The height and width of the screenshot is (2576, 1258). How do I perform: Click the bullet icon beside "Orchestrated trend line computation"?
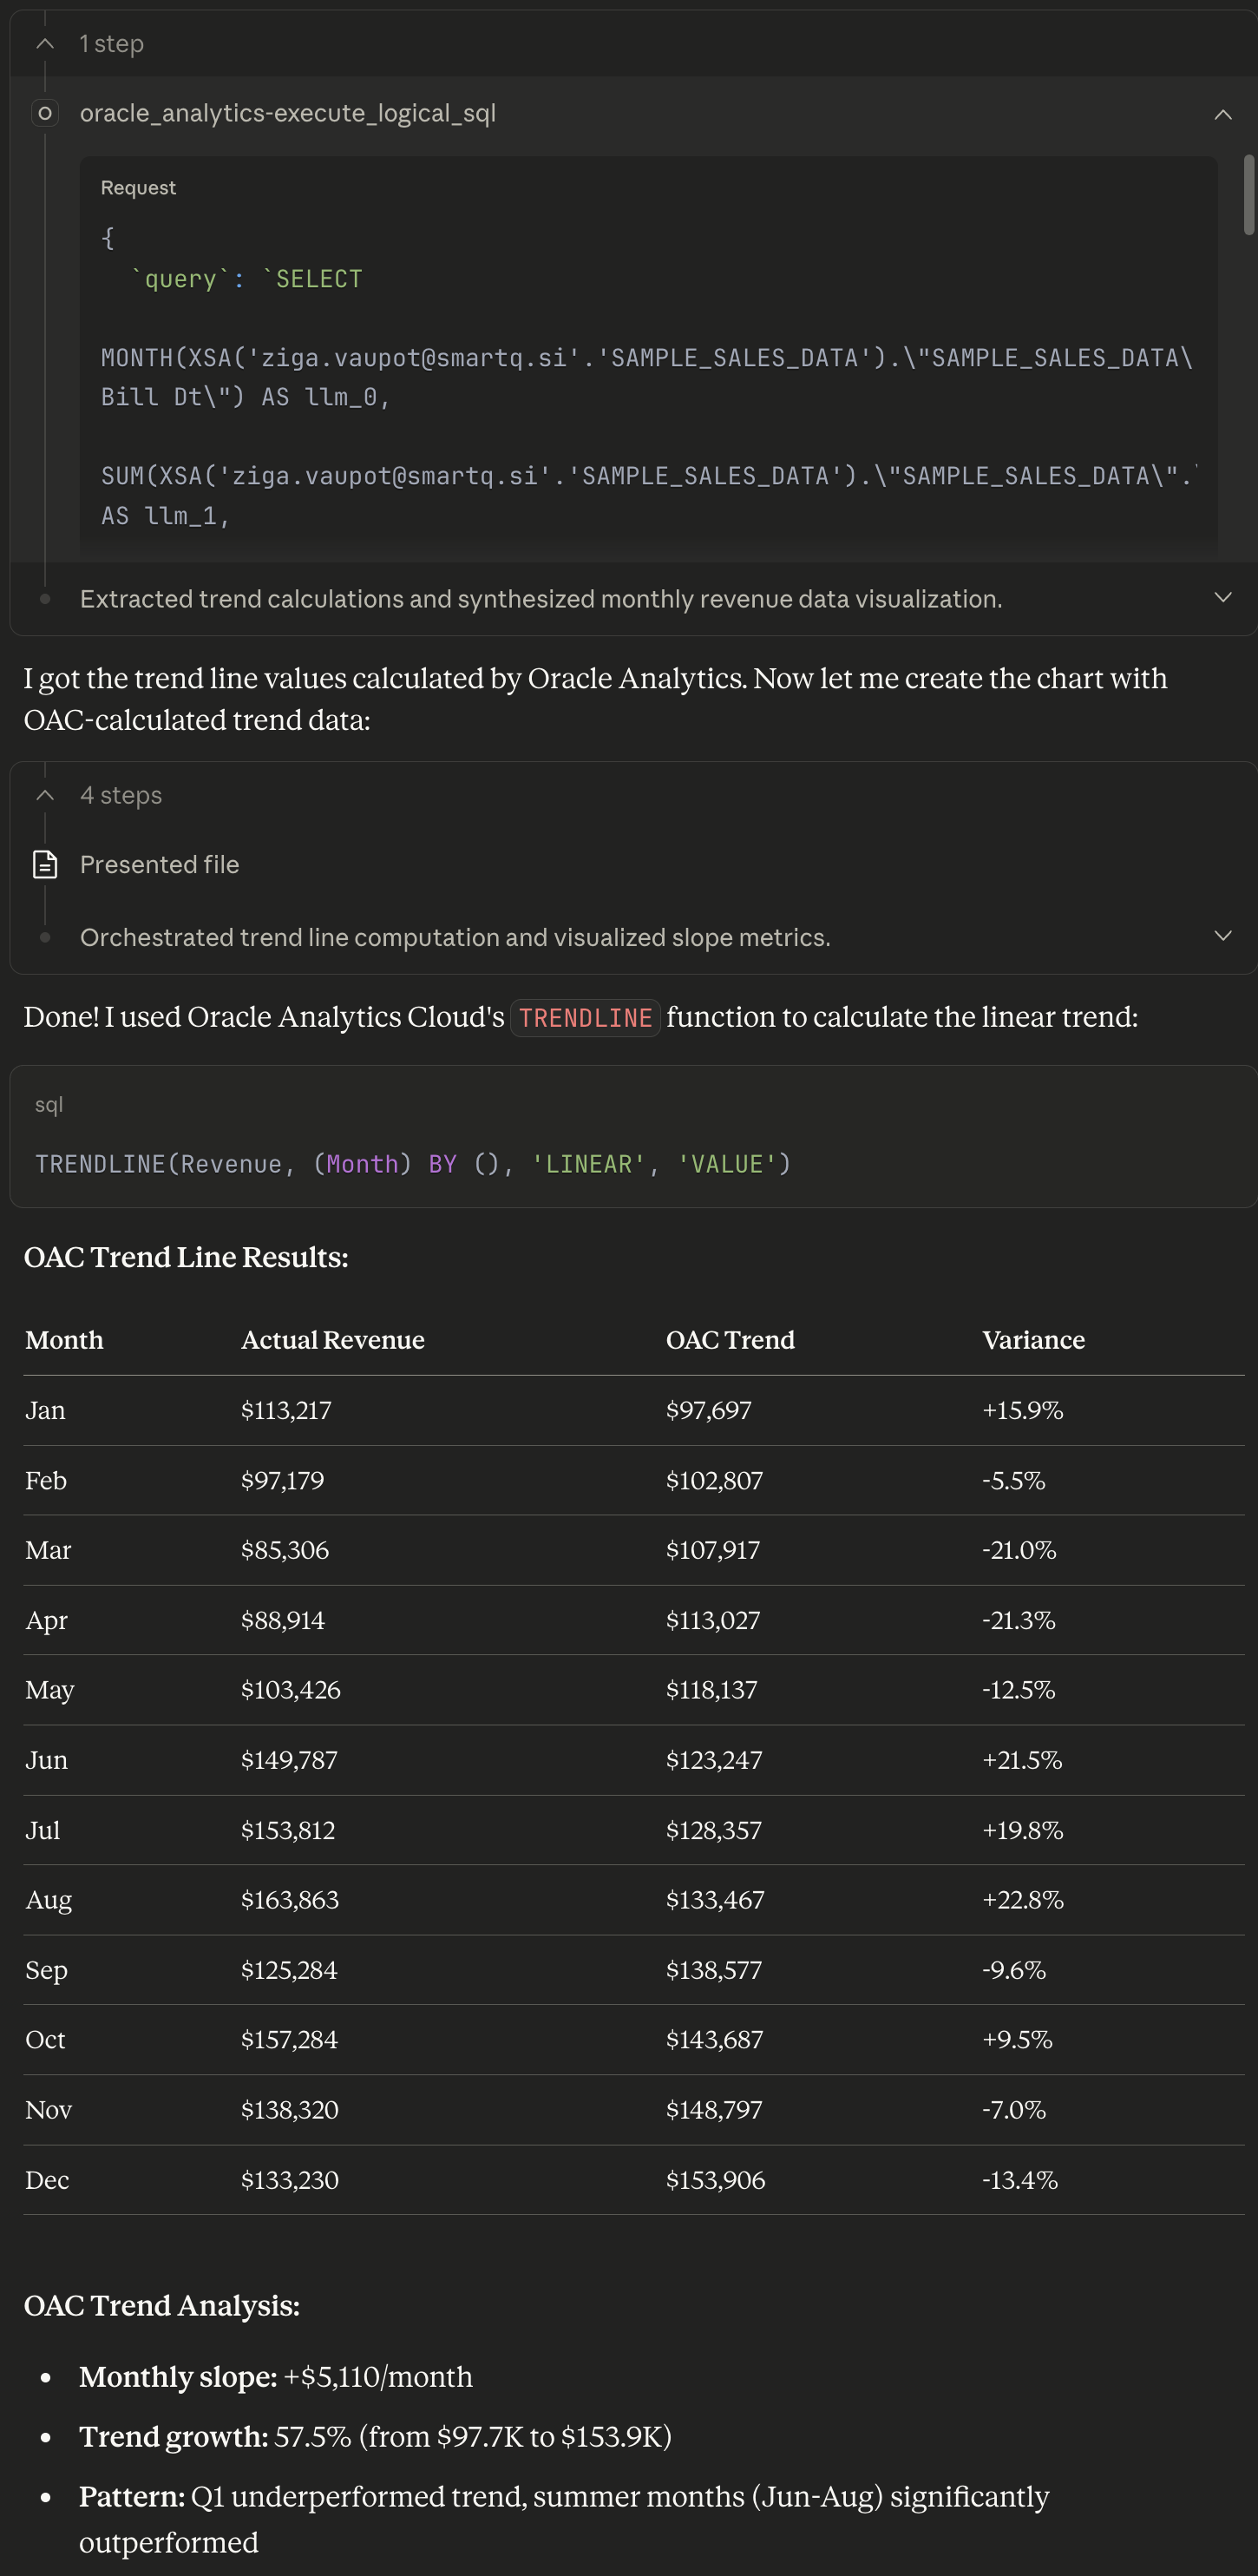click(44, 937)
